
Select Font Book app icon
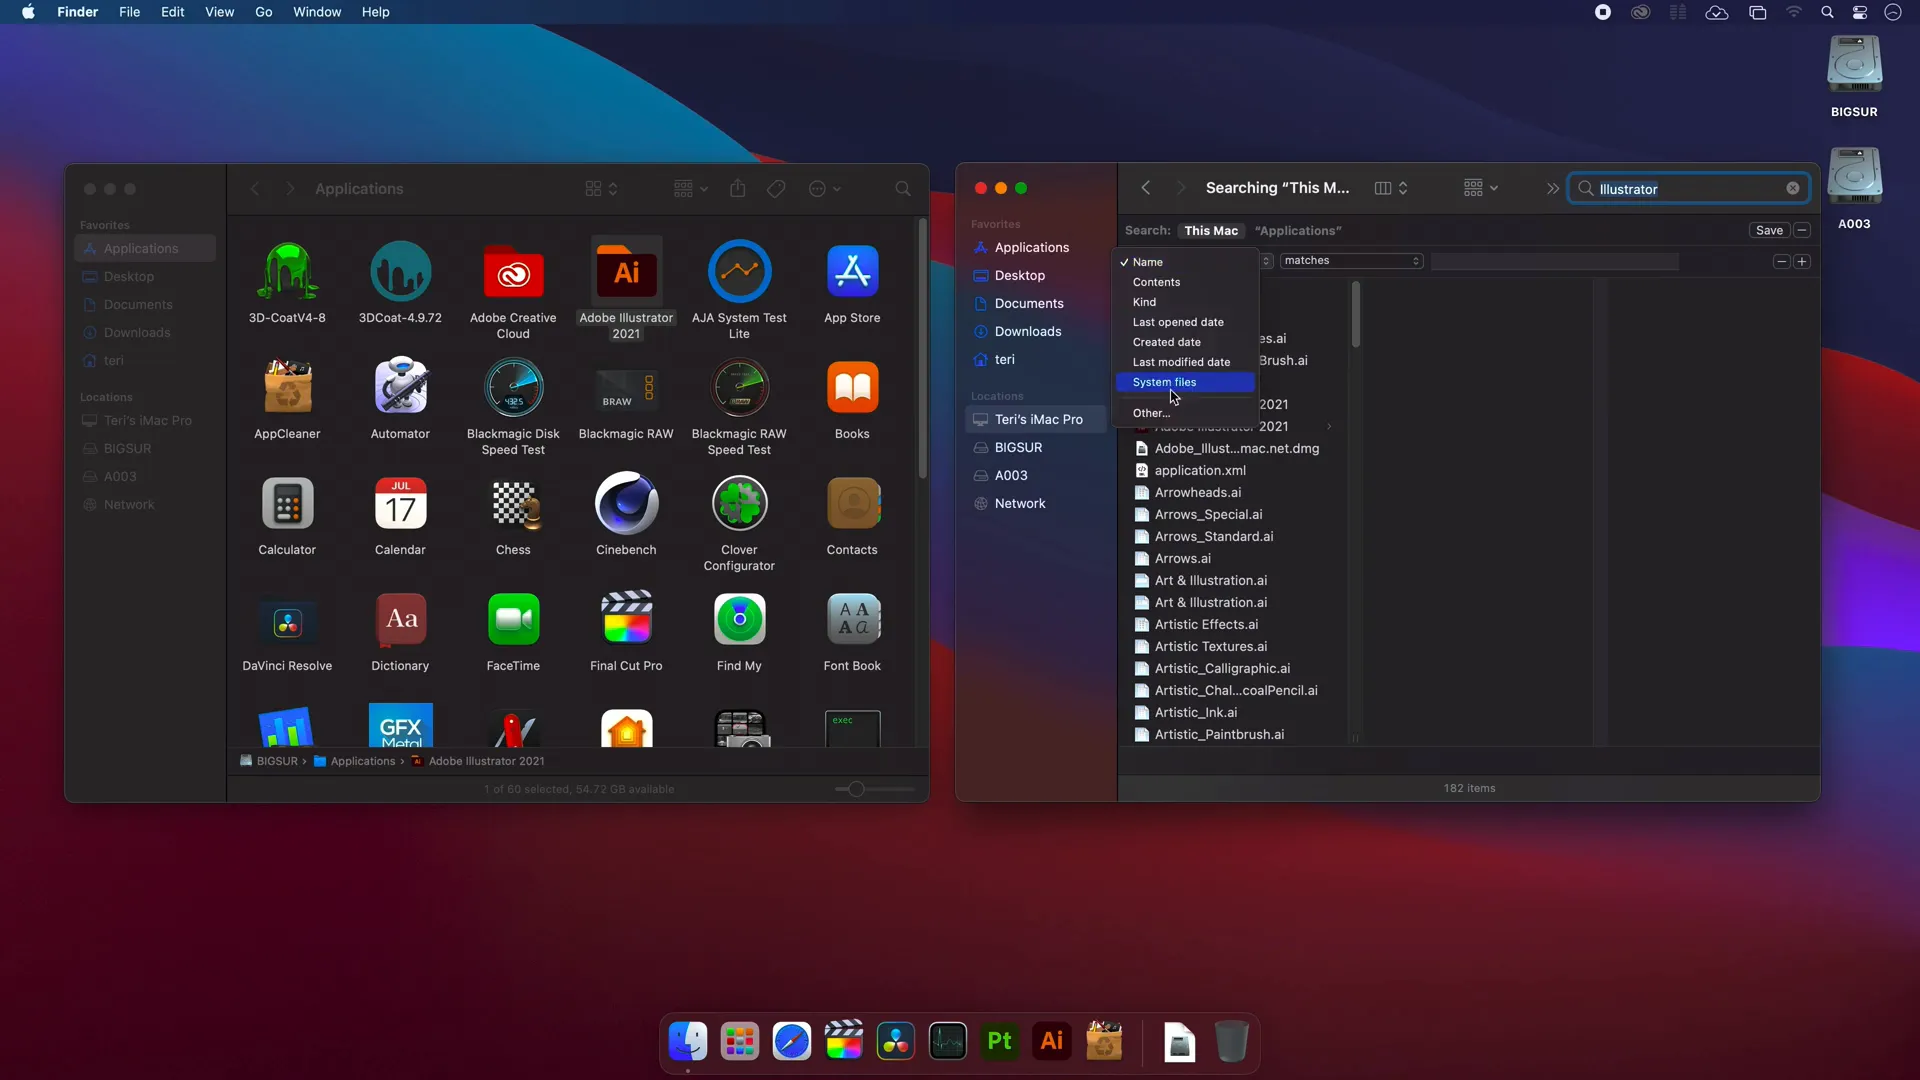click(x=852, y=620)
